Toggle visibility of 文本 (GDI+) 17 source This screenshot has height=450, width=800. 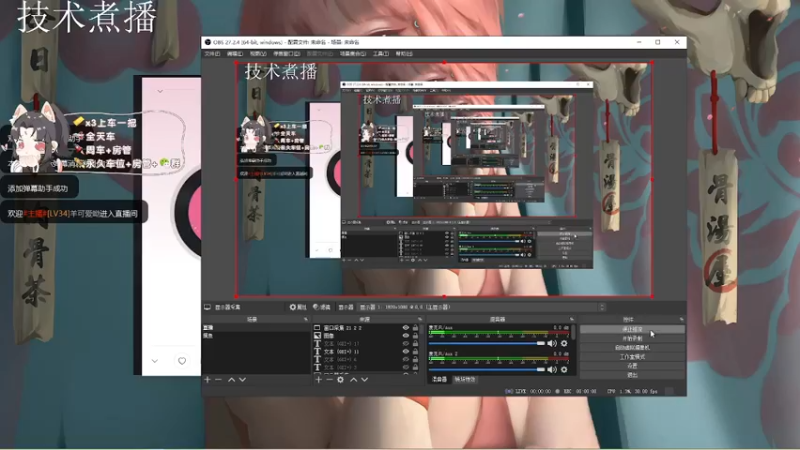pos(406,344)
